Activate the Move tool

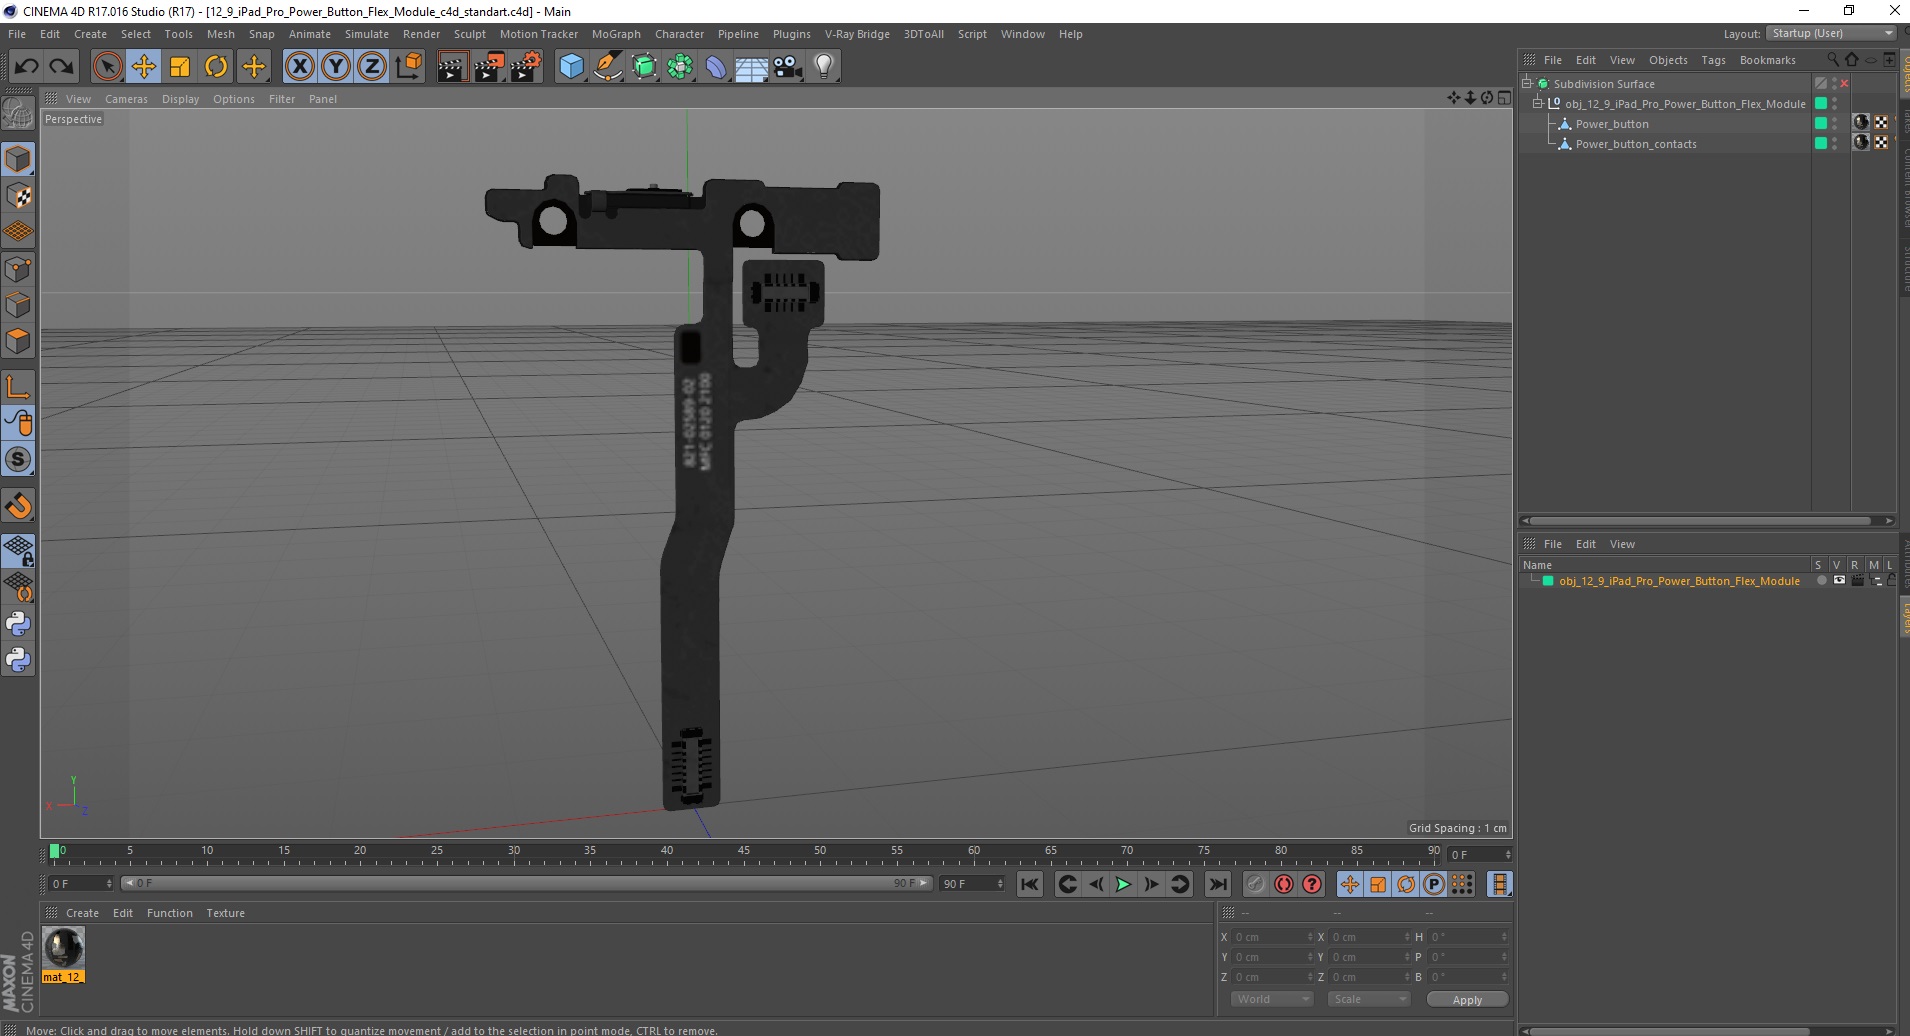144,67
